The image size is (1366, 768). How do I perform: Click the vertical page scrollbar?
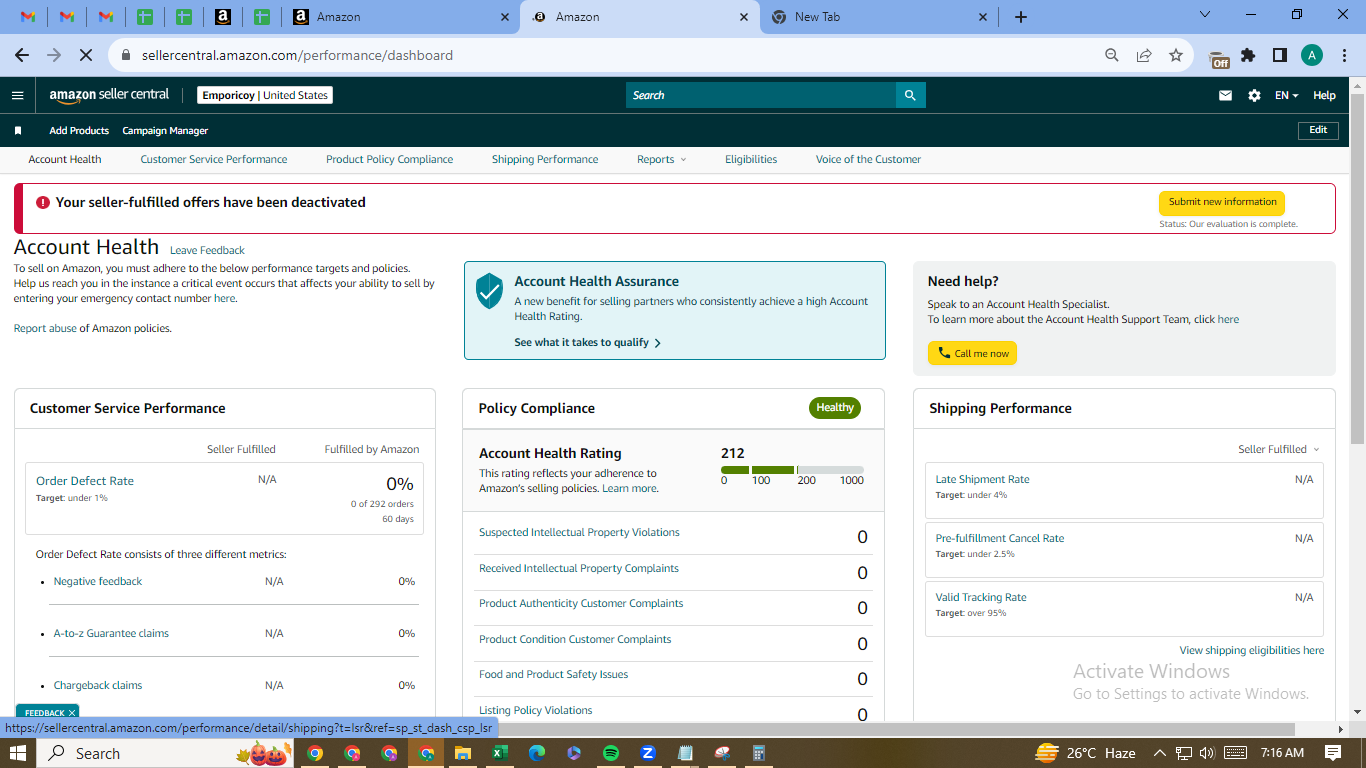tap(1357, 270)
